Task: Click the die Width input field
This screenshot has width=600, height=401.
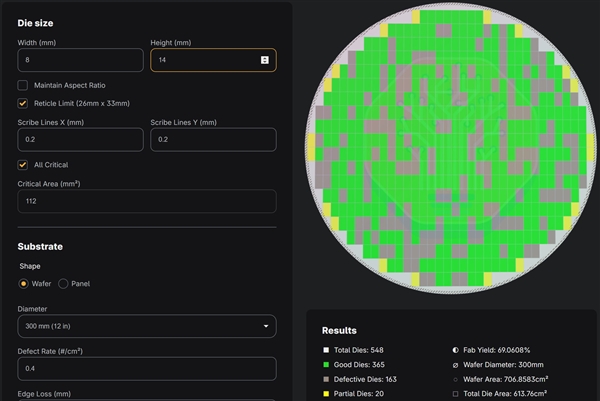Action: pos(80,60)
